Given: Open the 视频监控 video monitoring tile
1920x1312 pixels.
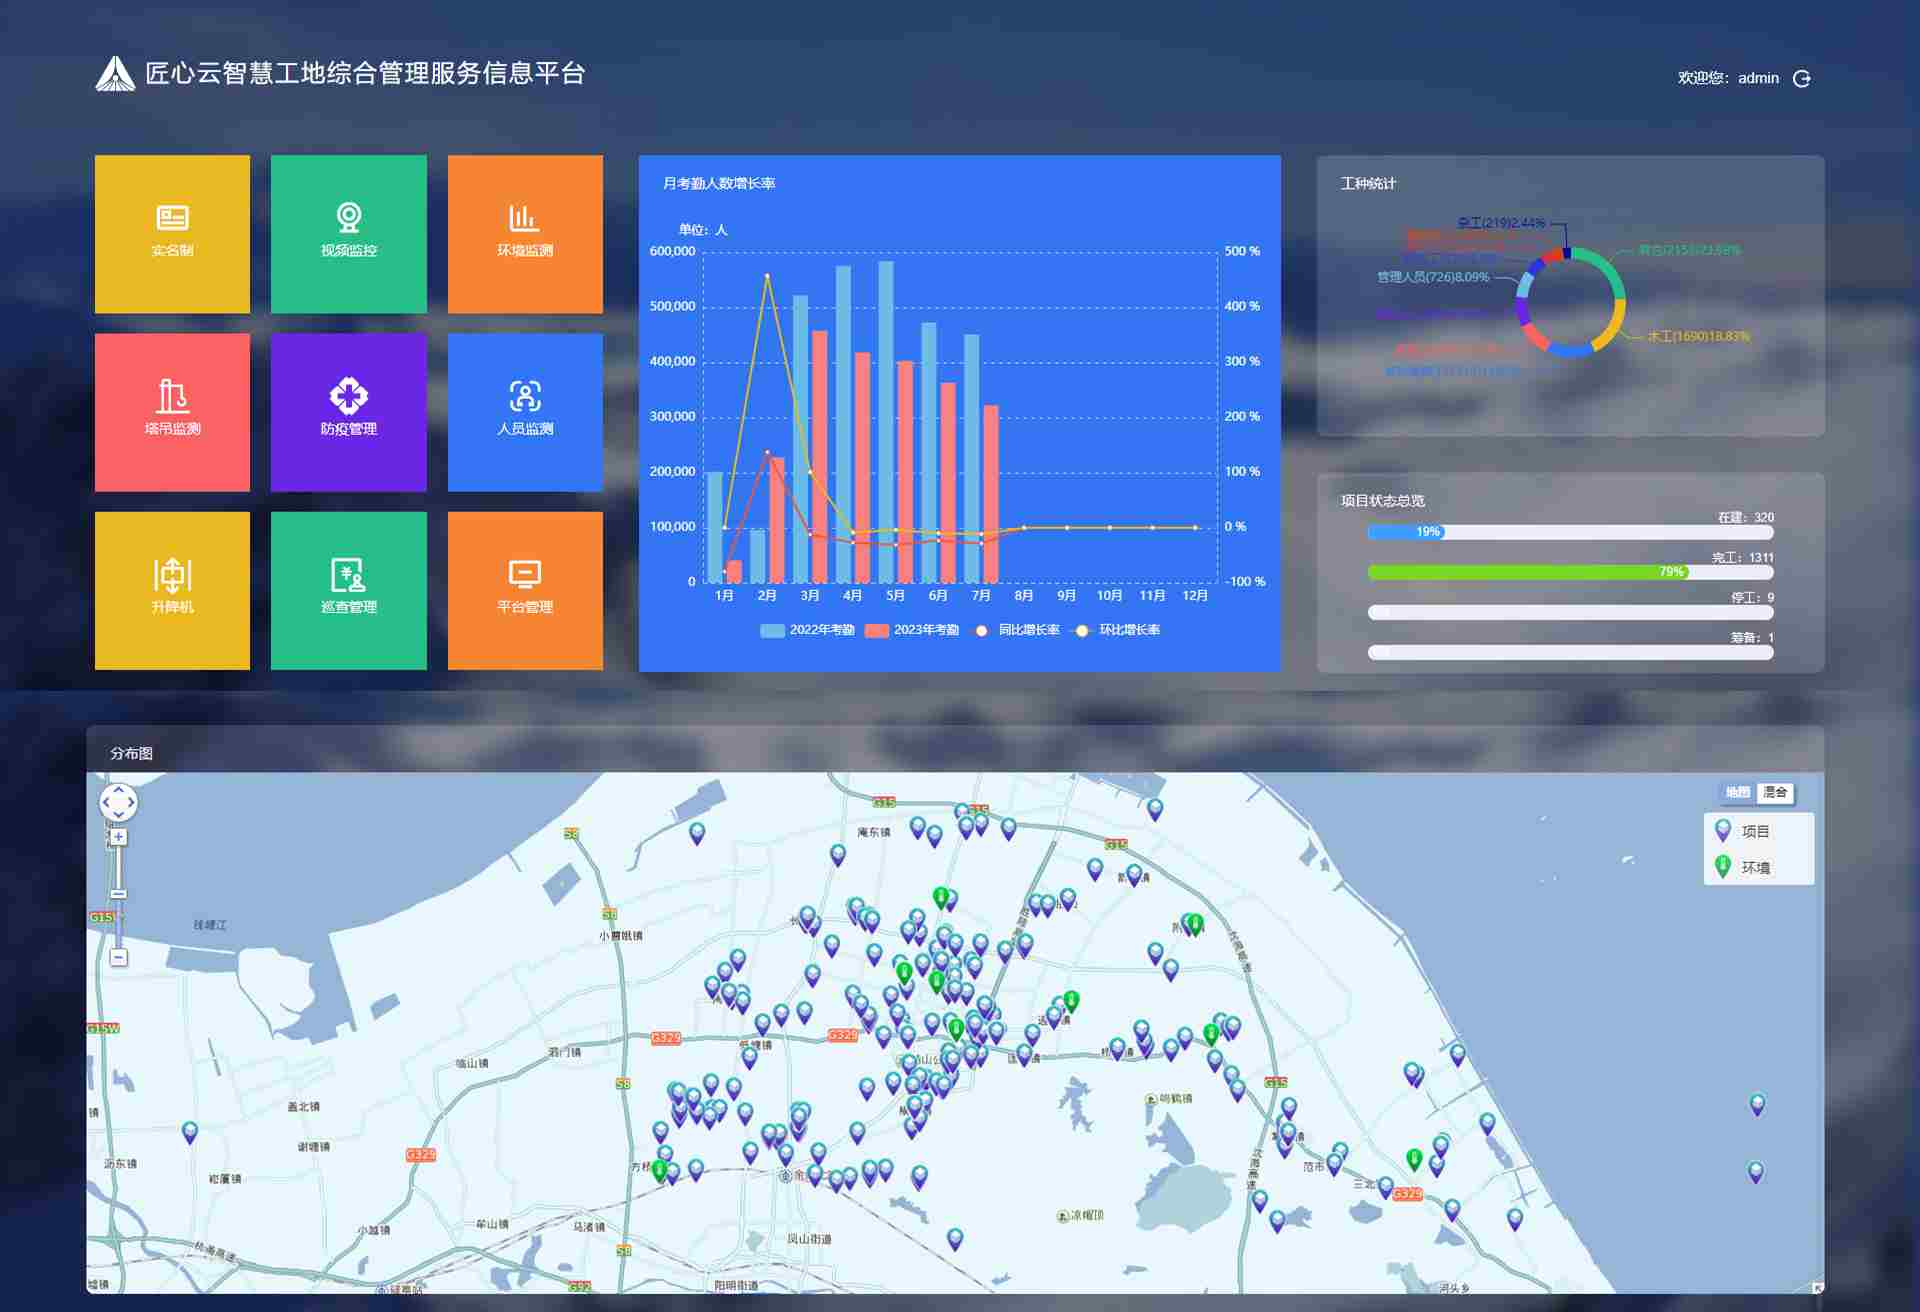Looking at the screenshot, I should (x=348, y=233).
